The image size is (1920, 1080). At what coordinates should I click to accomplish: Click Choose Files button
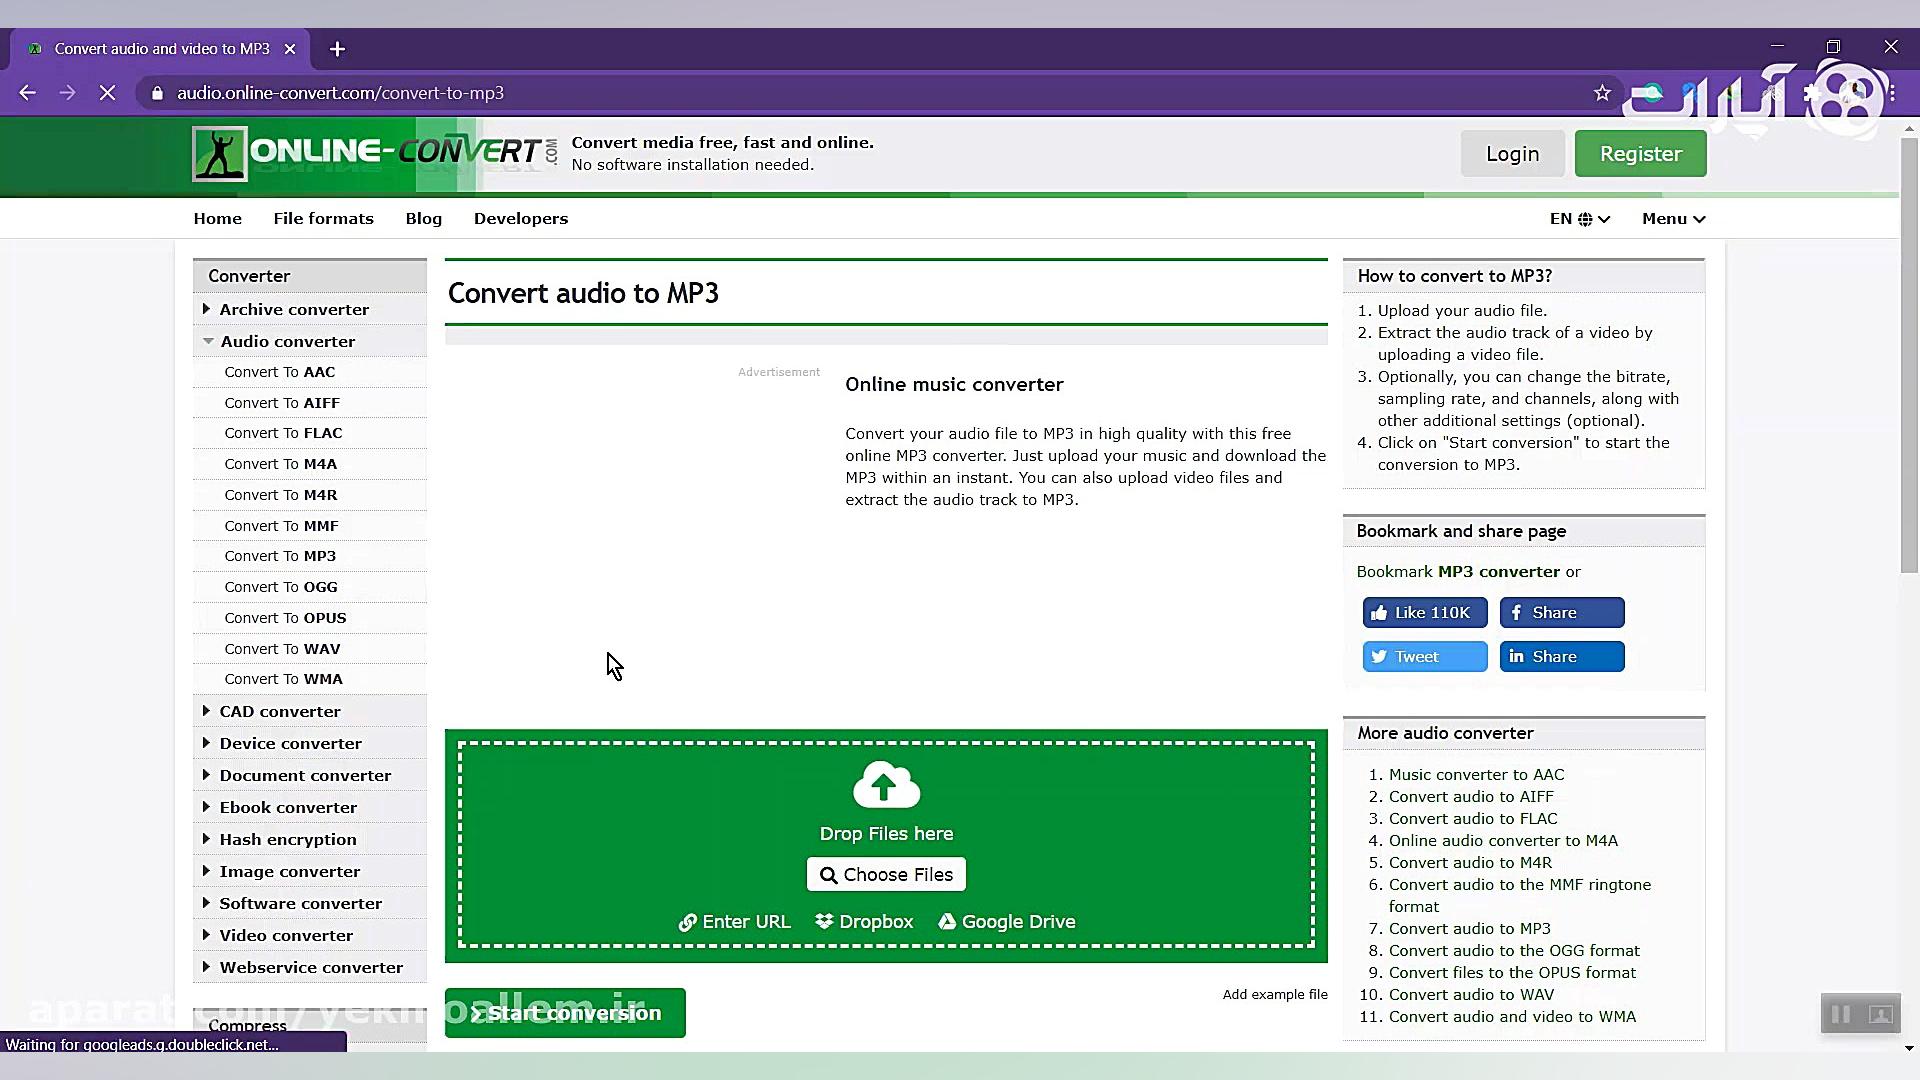point(886,875)
